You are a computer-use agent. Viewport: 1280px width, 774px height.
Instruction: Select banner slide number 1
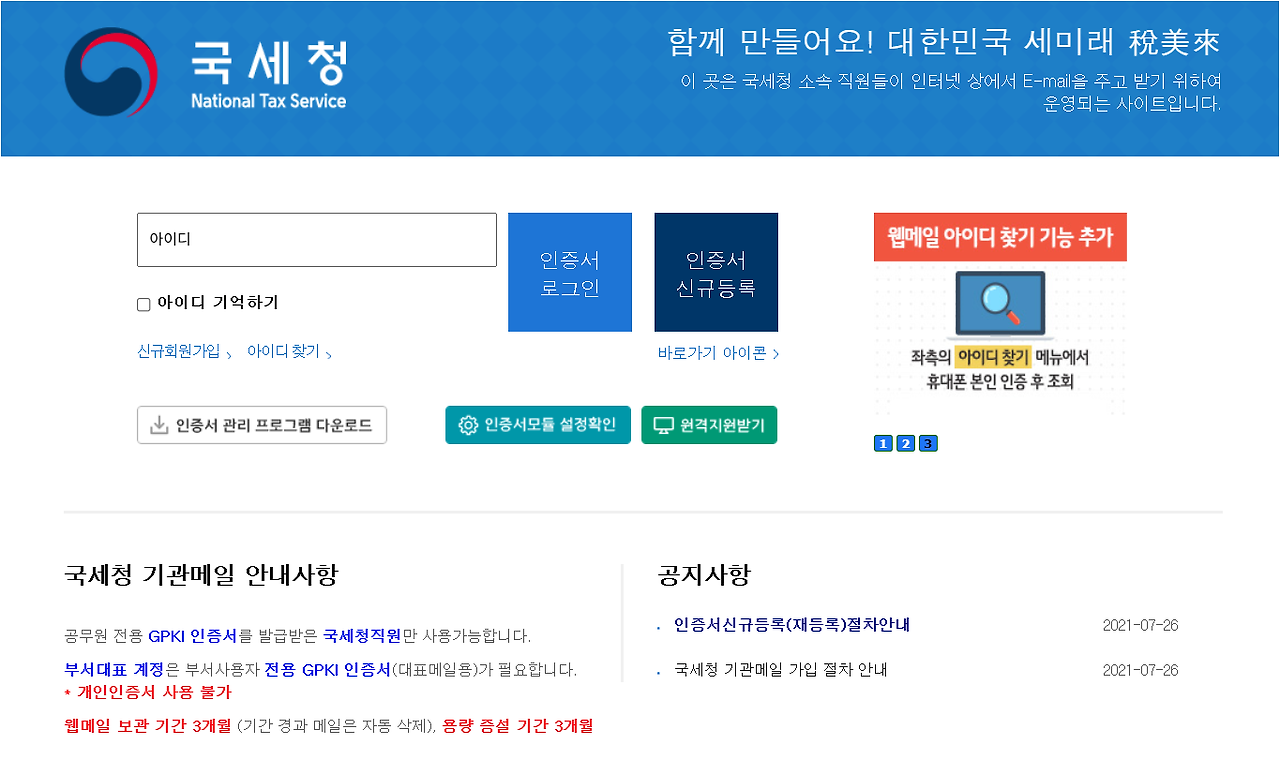coord(882,443)
